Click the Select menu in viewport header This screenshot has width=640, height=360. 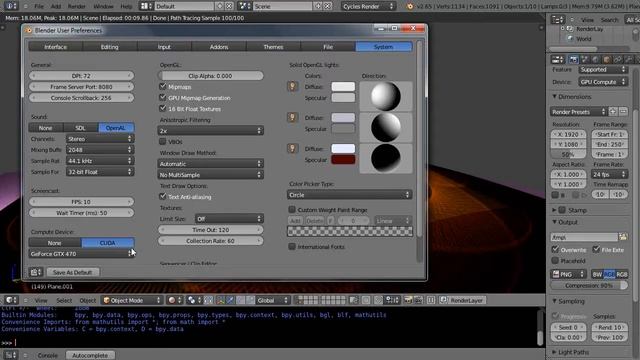pyautogui.click(x=64, y=300)
